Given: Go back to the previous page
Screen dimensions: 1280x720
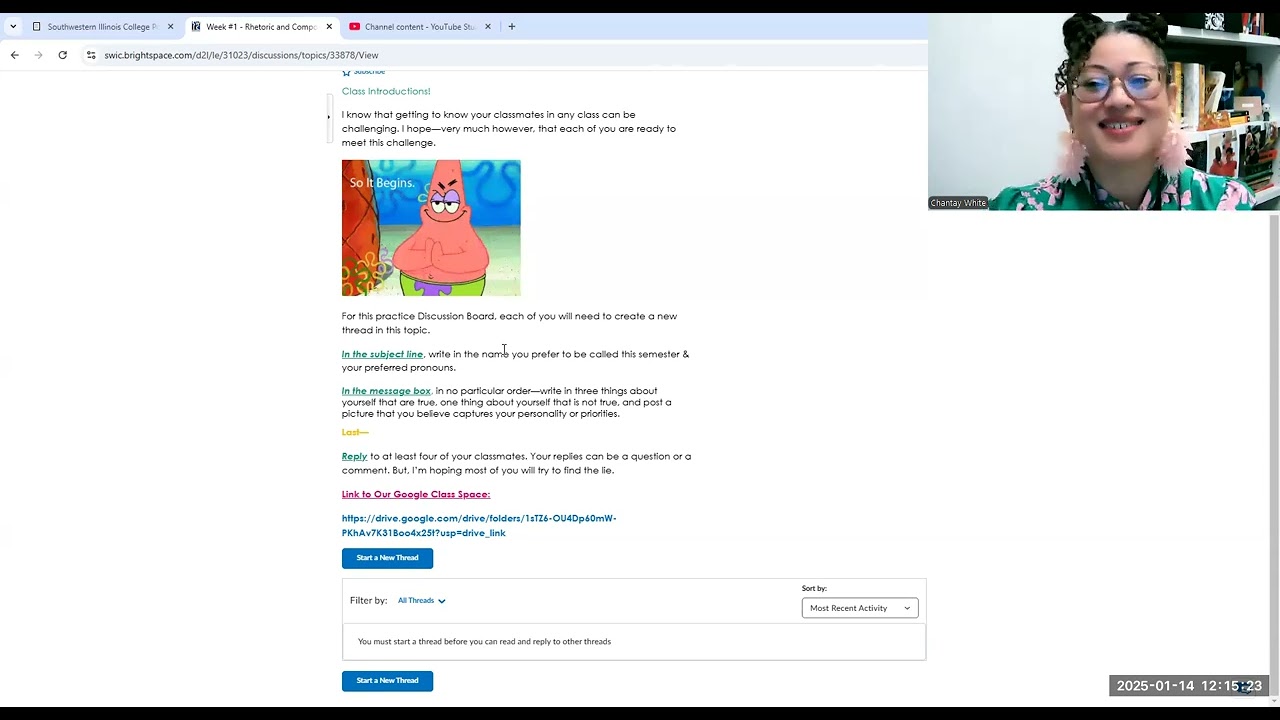Looking at the screenshot, I should [15, 55].
